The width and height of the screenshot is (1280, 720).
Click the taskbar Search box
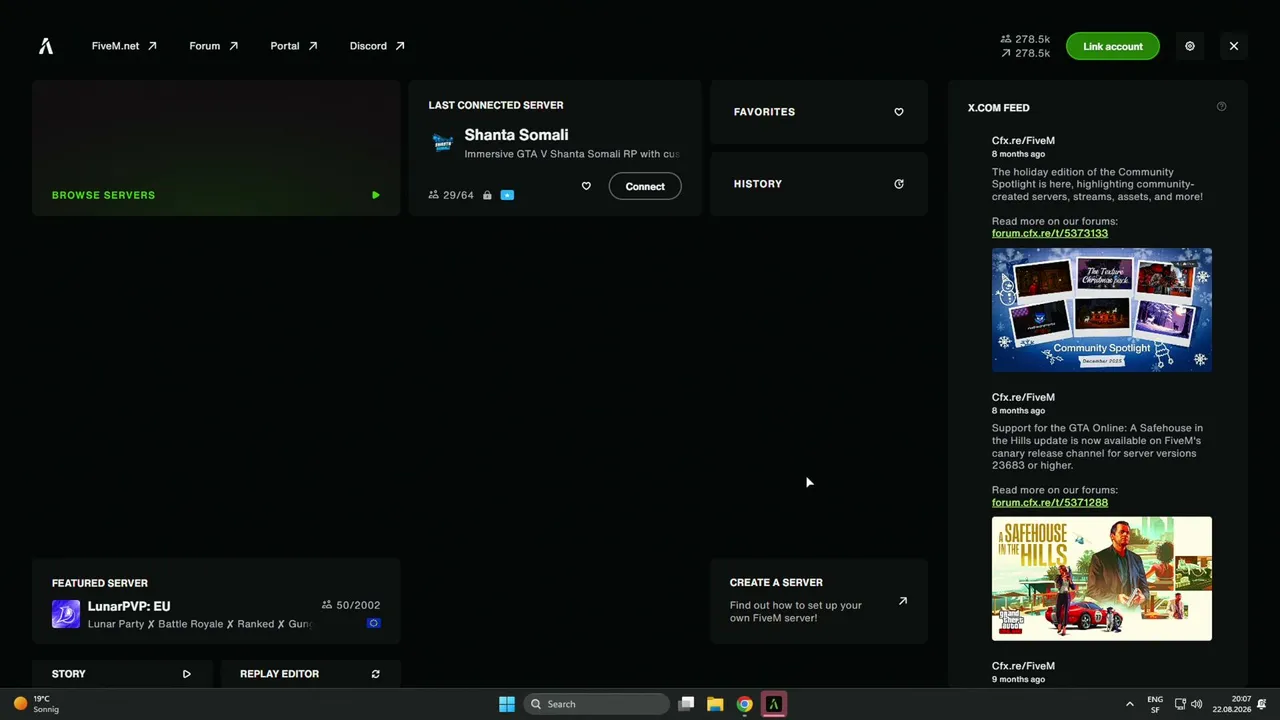point(596,704)
